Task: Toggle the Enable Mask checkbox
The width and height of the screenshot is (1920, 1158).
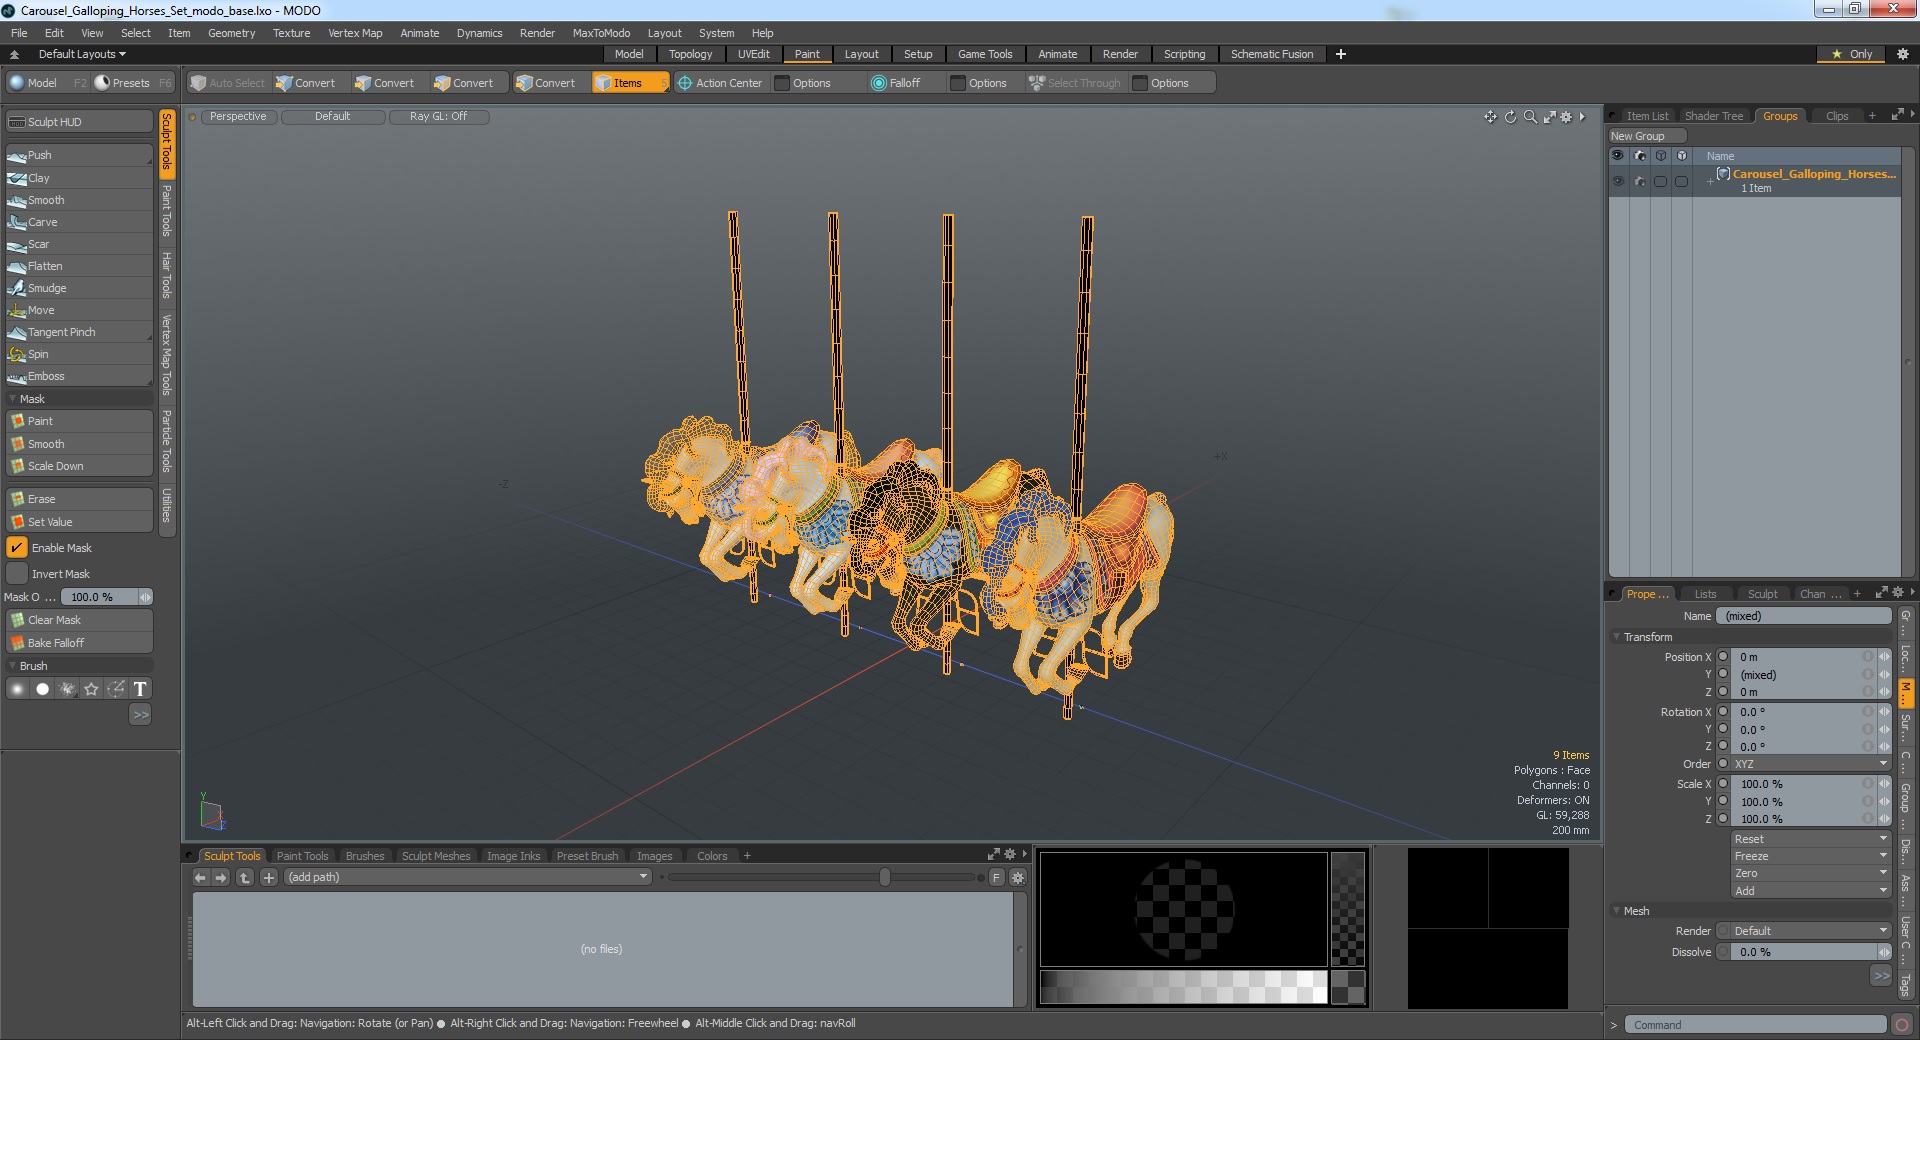Action: click(x=17, y=548)
